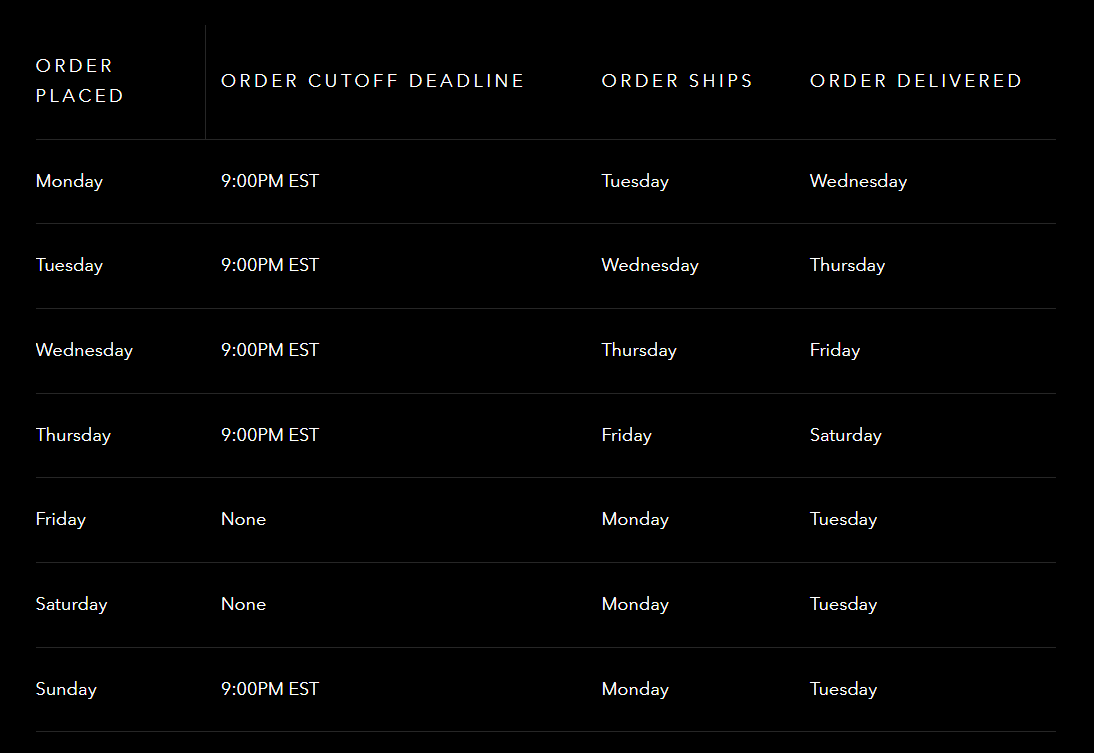Click the Order Ships column header
The image size is (1094, 753).
(x=677, y=81)
